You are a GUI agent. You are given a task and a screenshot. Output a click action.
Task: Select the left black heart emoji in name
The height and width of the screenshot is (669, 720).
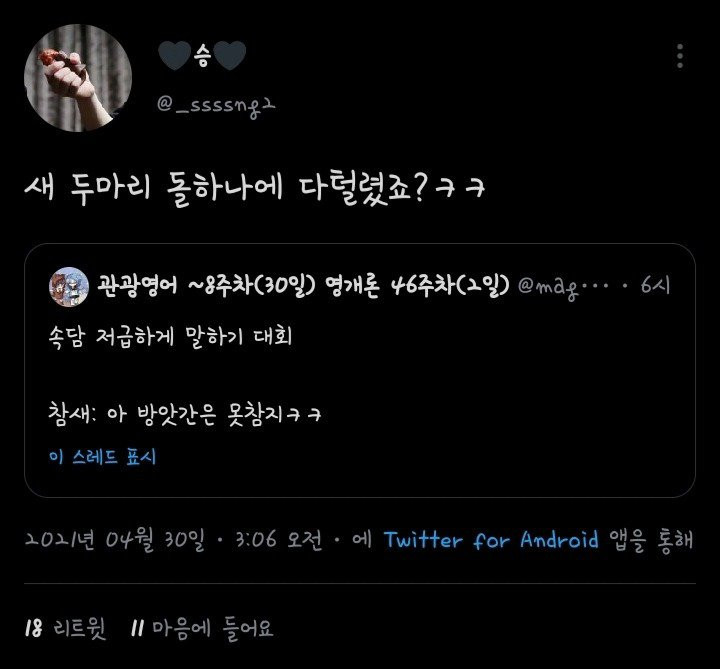[x=174, y=56]
